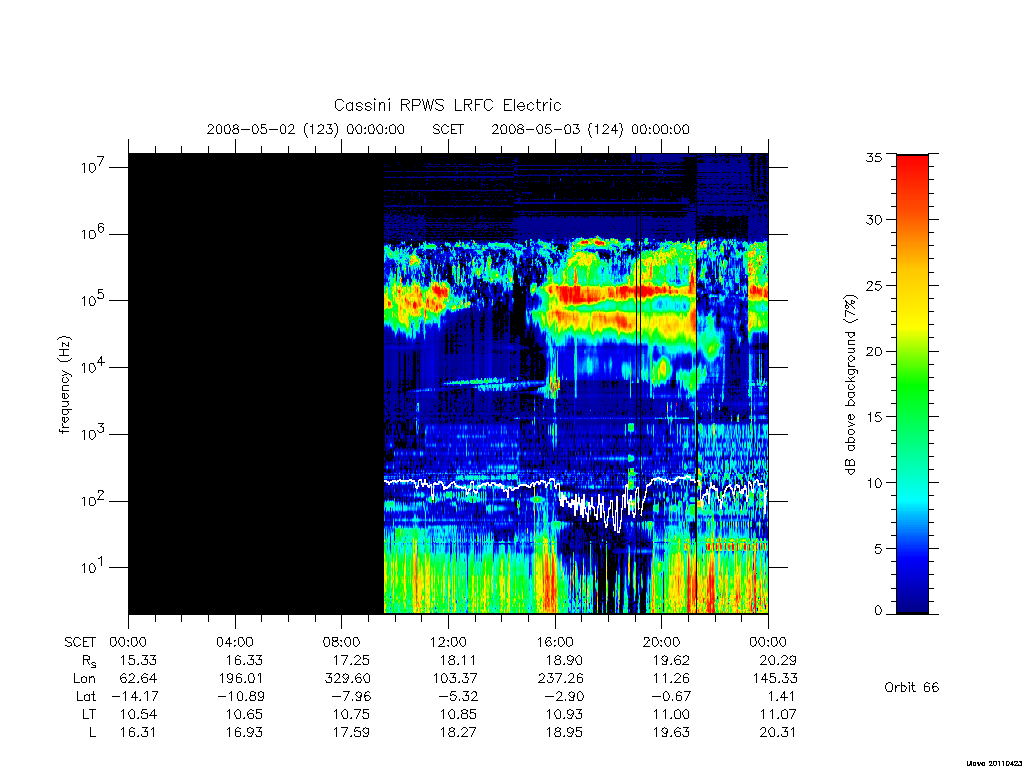Image resolution: width=1024 pixels, height=768 pixels.
Task: Click the Rs value 15.33
Action: (x=138, y=660)
